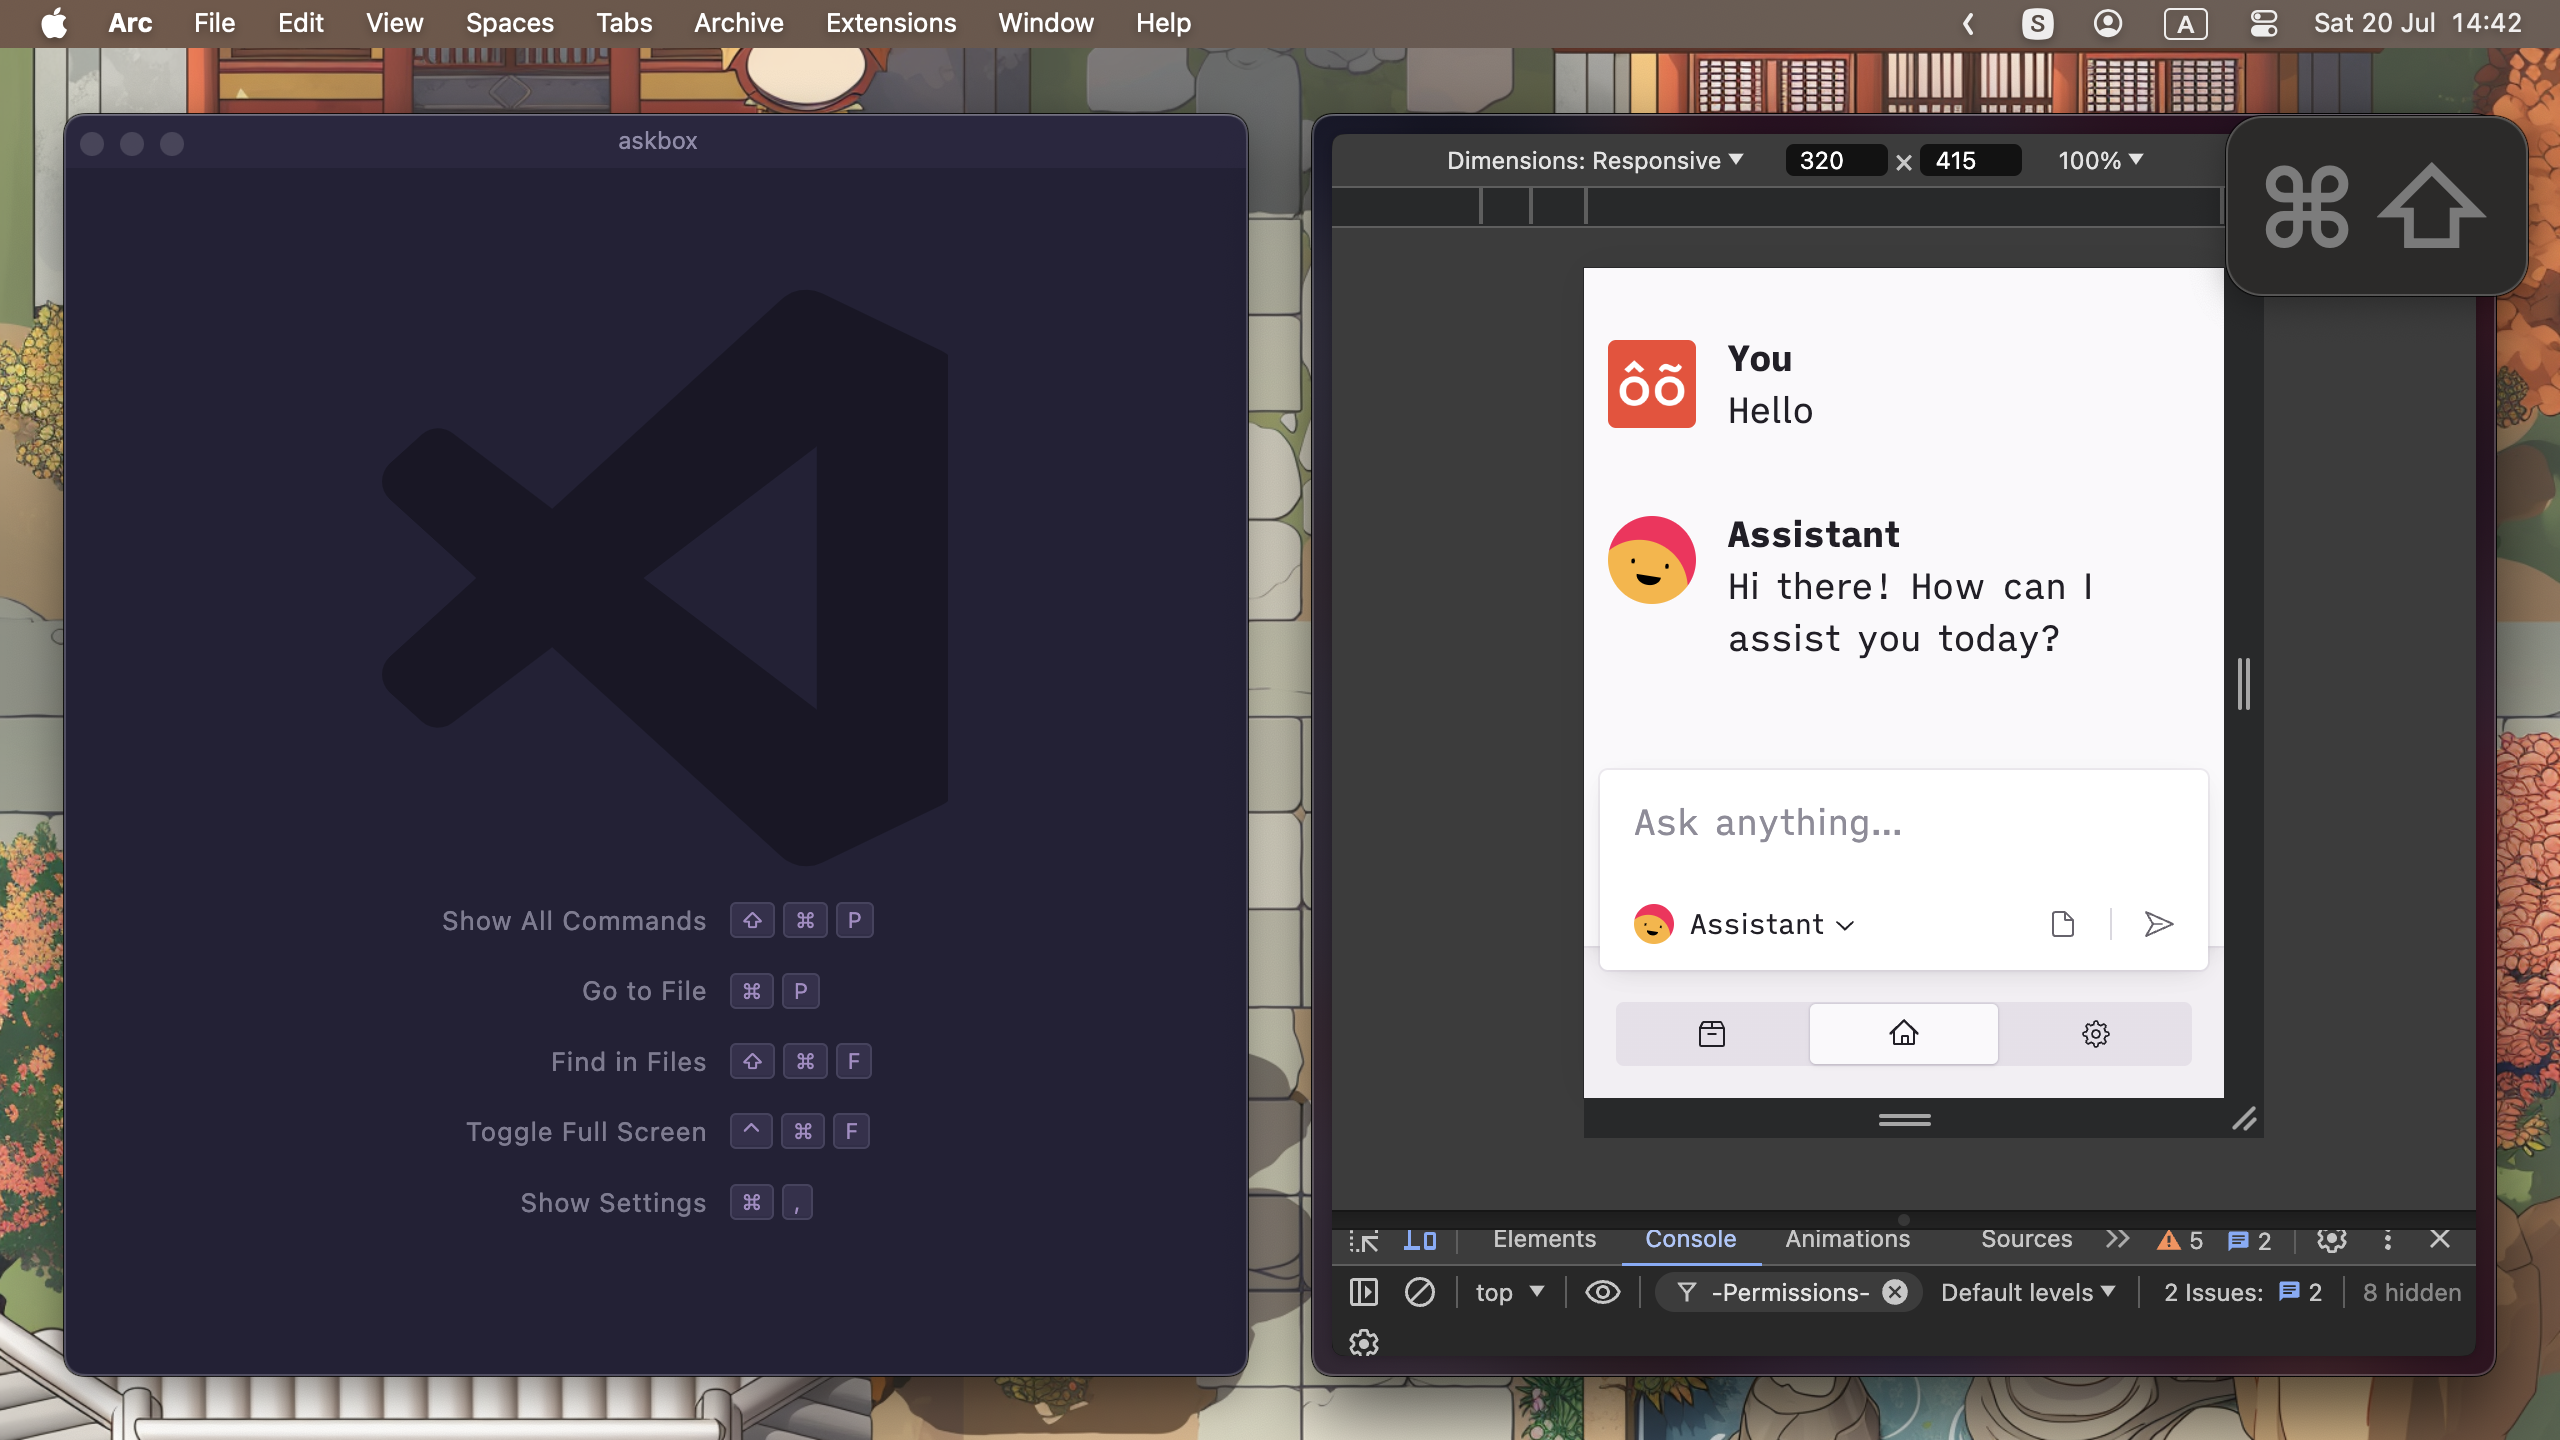Select the home tab icon
The width and height of the screenshot is (2560, 1440).
(x=1904, y=1034)
